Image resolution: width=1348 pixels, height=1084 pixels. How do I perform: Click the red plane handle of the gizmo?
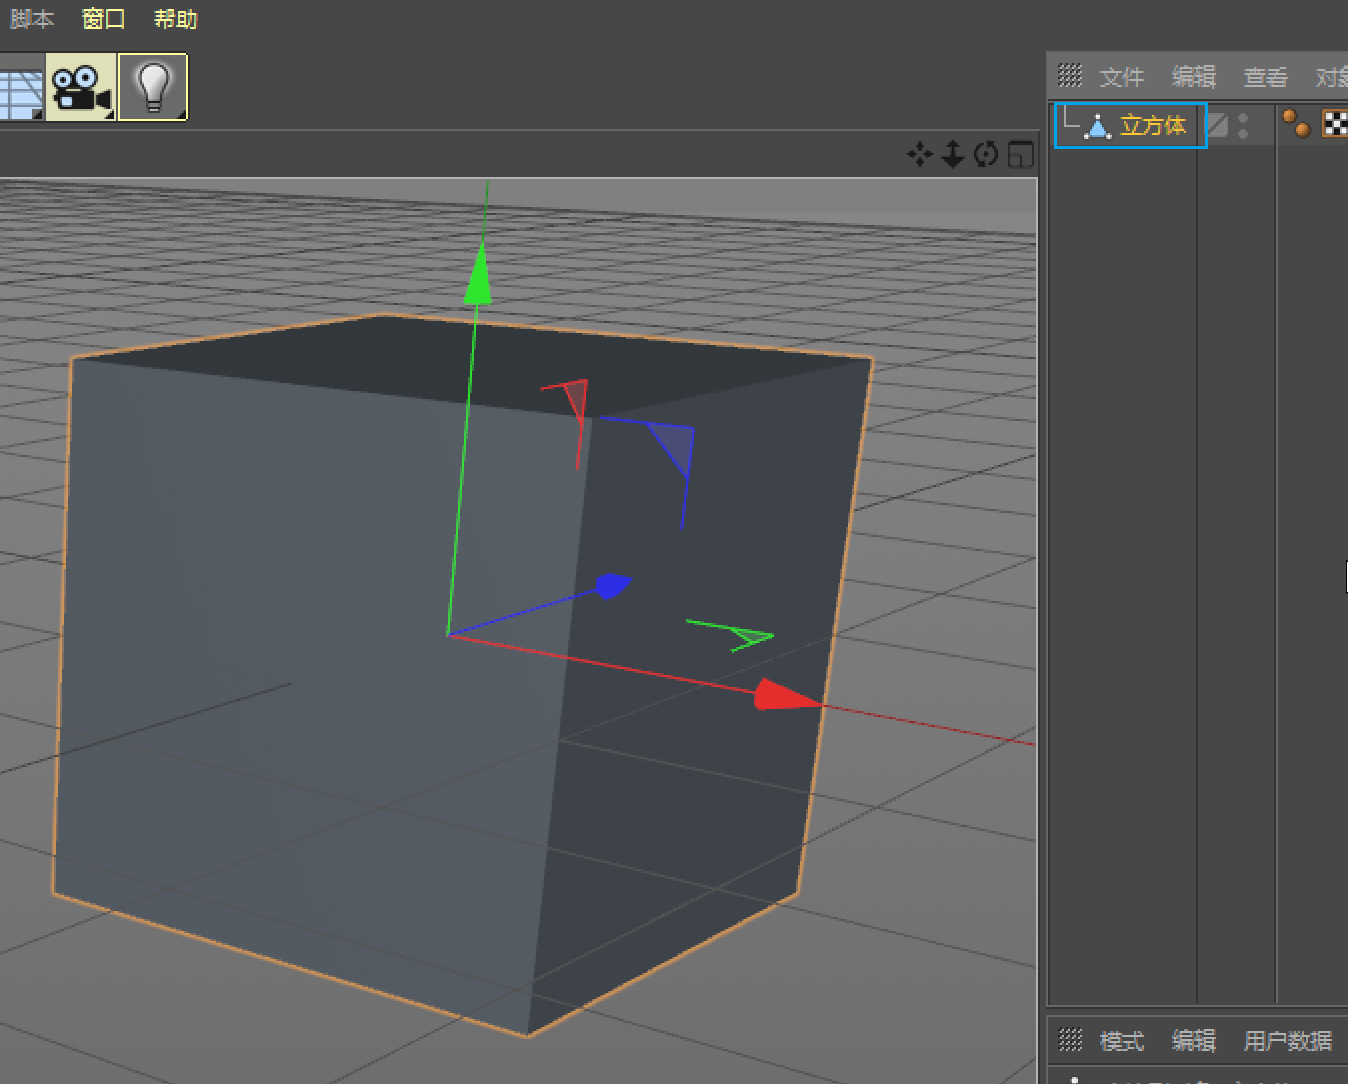[x=576, y=399]
